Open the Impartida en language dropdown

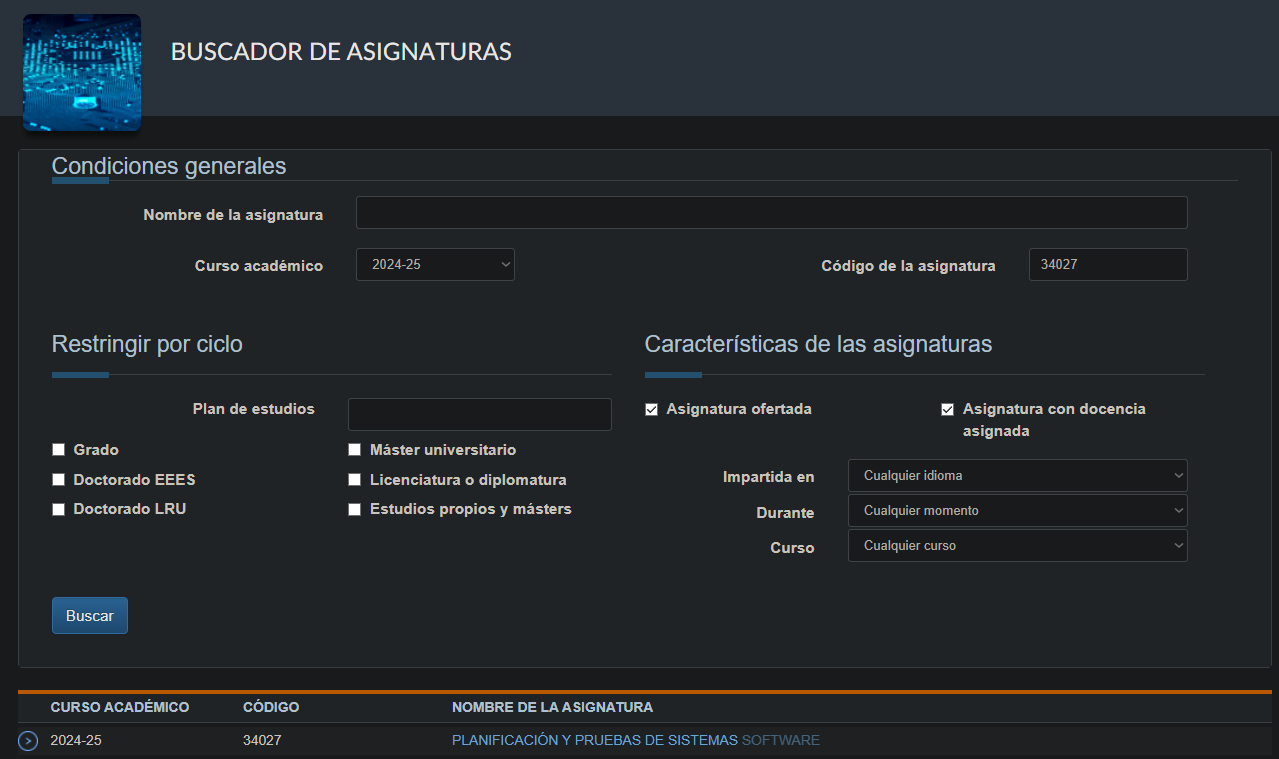click(1017, 476)
